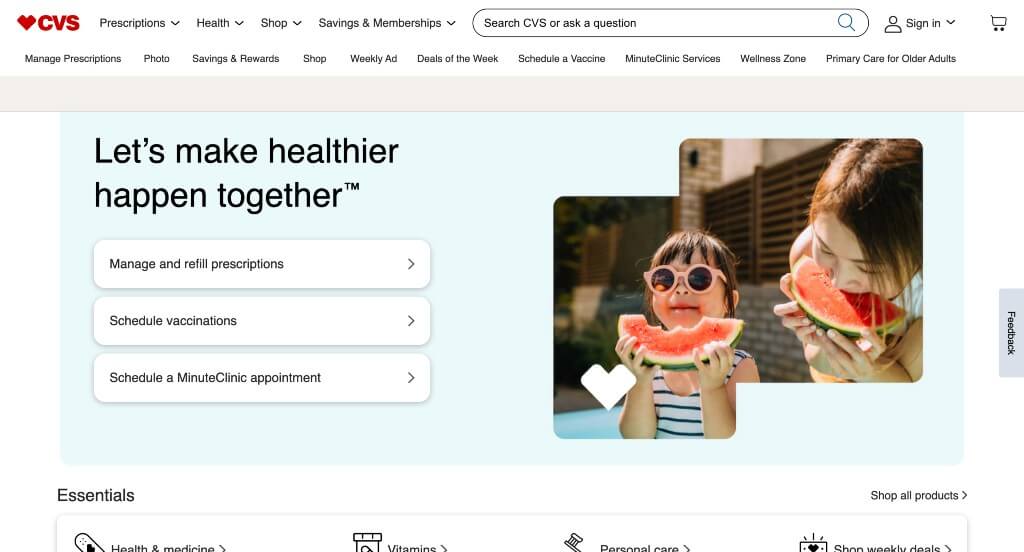Expand Savings & Memberships dropdown
The width and height of the screenshot is (1024, 552).
[x=387, y=23]
